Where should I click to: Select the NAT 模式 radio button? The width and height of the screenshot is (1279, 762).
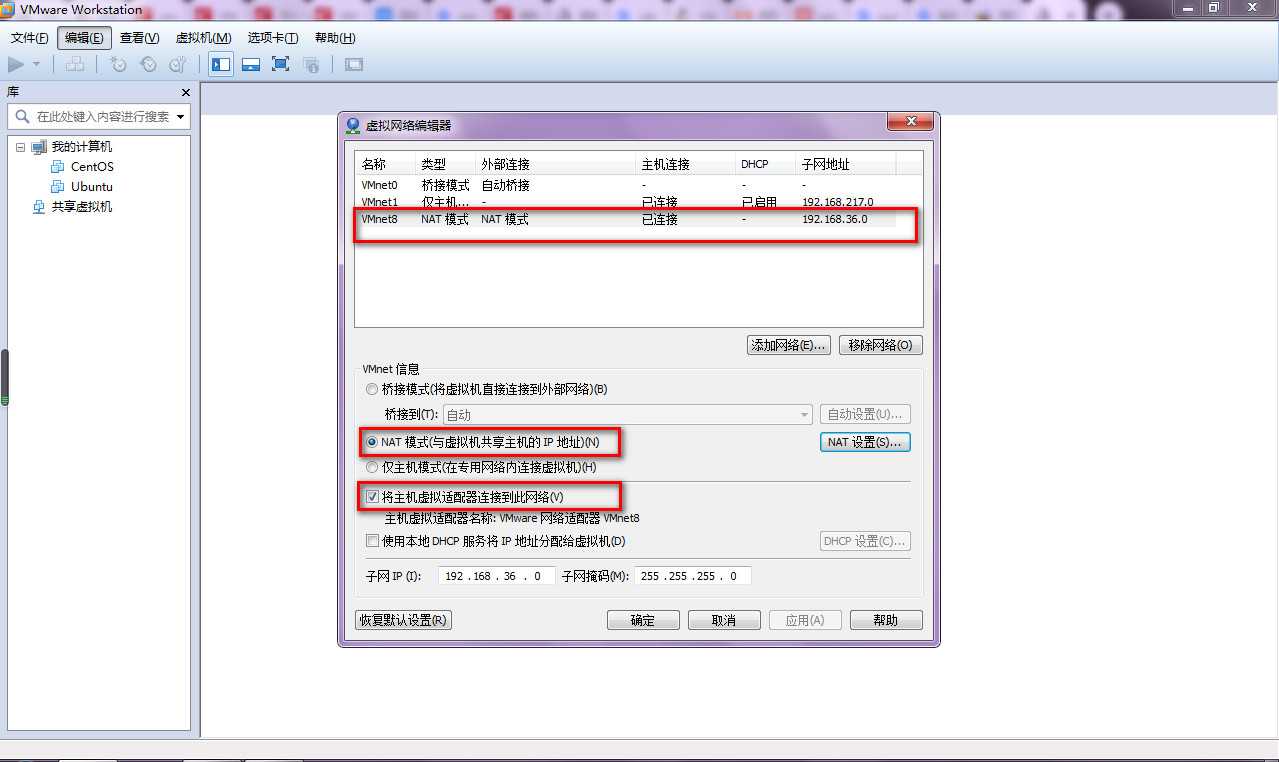point(372,442)
